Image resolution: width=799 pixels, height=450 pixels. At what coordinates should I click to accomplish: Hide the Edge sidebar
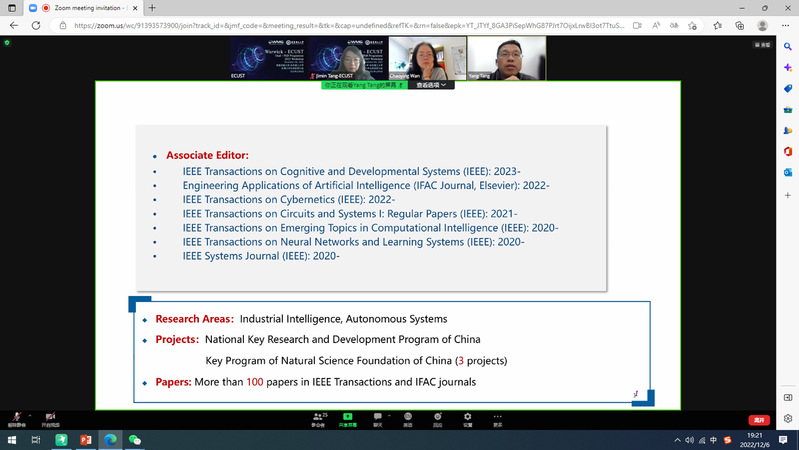pyautogui.click(x=788, y=398)
